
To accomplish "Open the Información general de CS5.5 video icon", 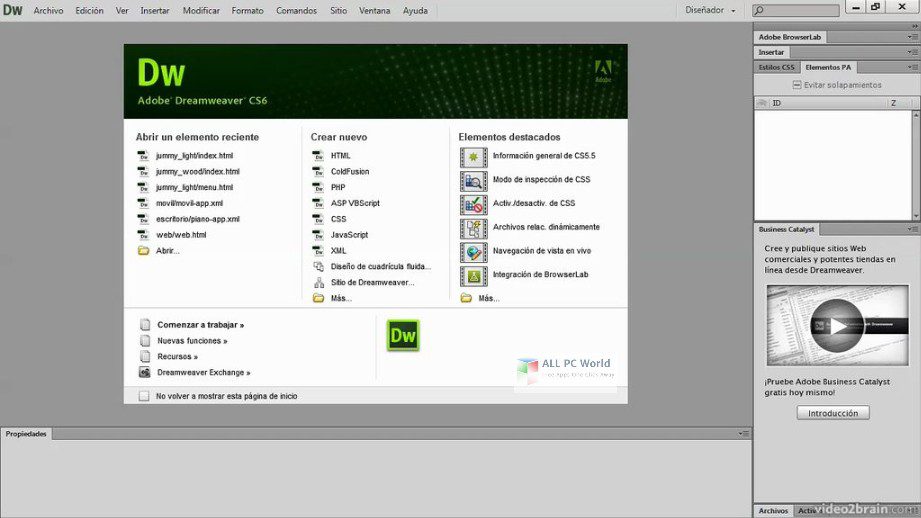I will [x=473, y=157].
